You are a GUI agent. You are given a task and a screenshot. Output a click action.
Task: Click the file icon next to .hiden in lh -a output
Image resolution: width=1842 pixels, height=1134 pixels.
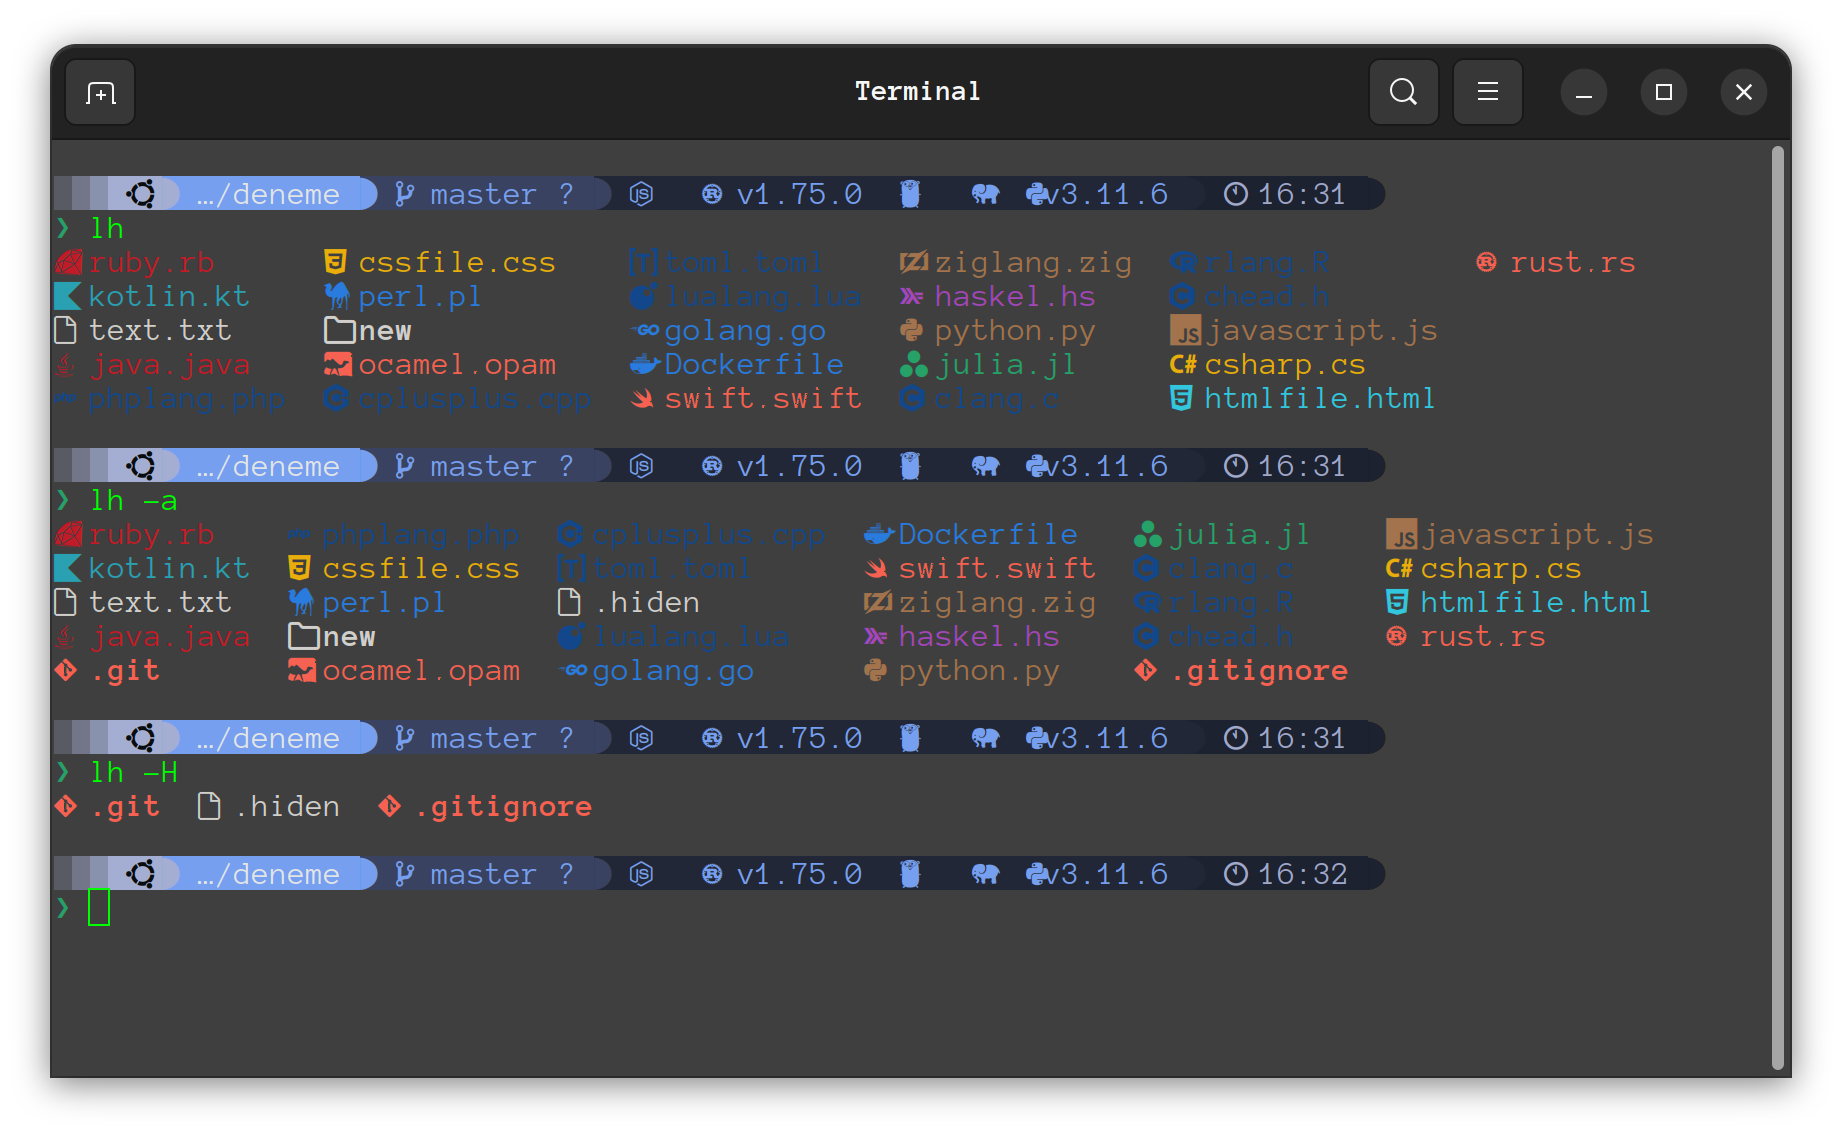coord(569,602)
